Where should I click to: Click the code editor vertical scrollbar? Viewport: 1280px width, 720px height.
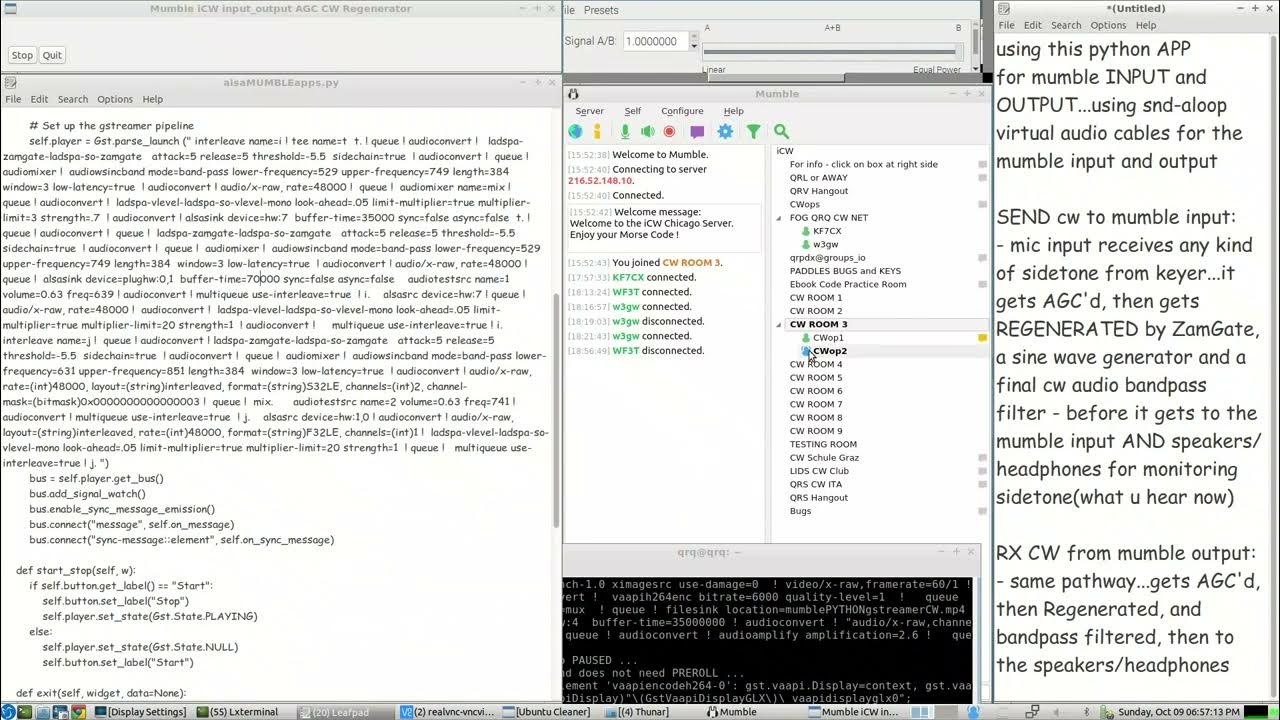tap(556, 410)
